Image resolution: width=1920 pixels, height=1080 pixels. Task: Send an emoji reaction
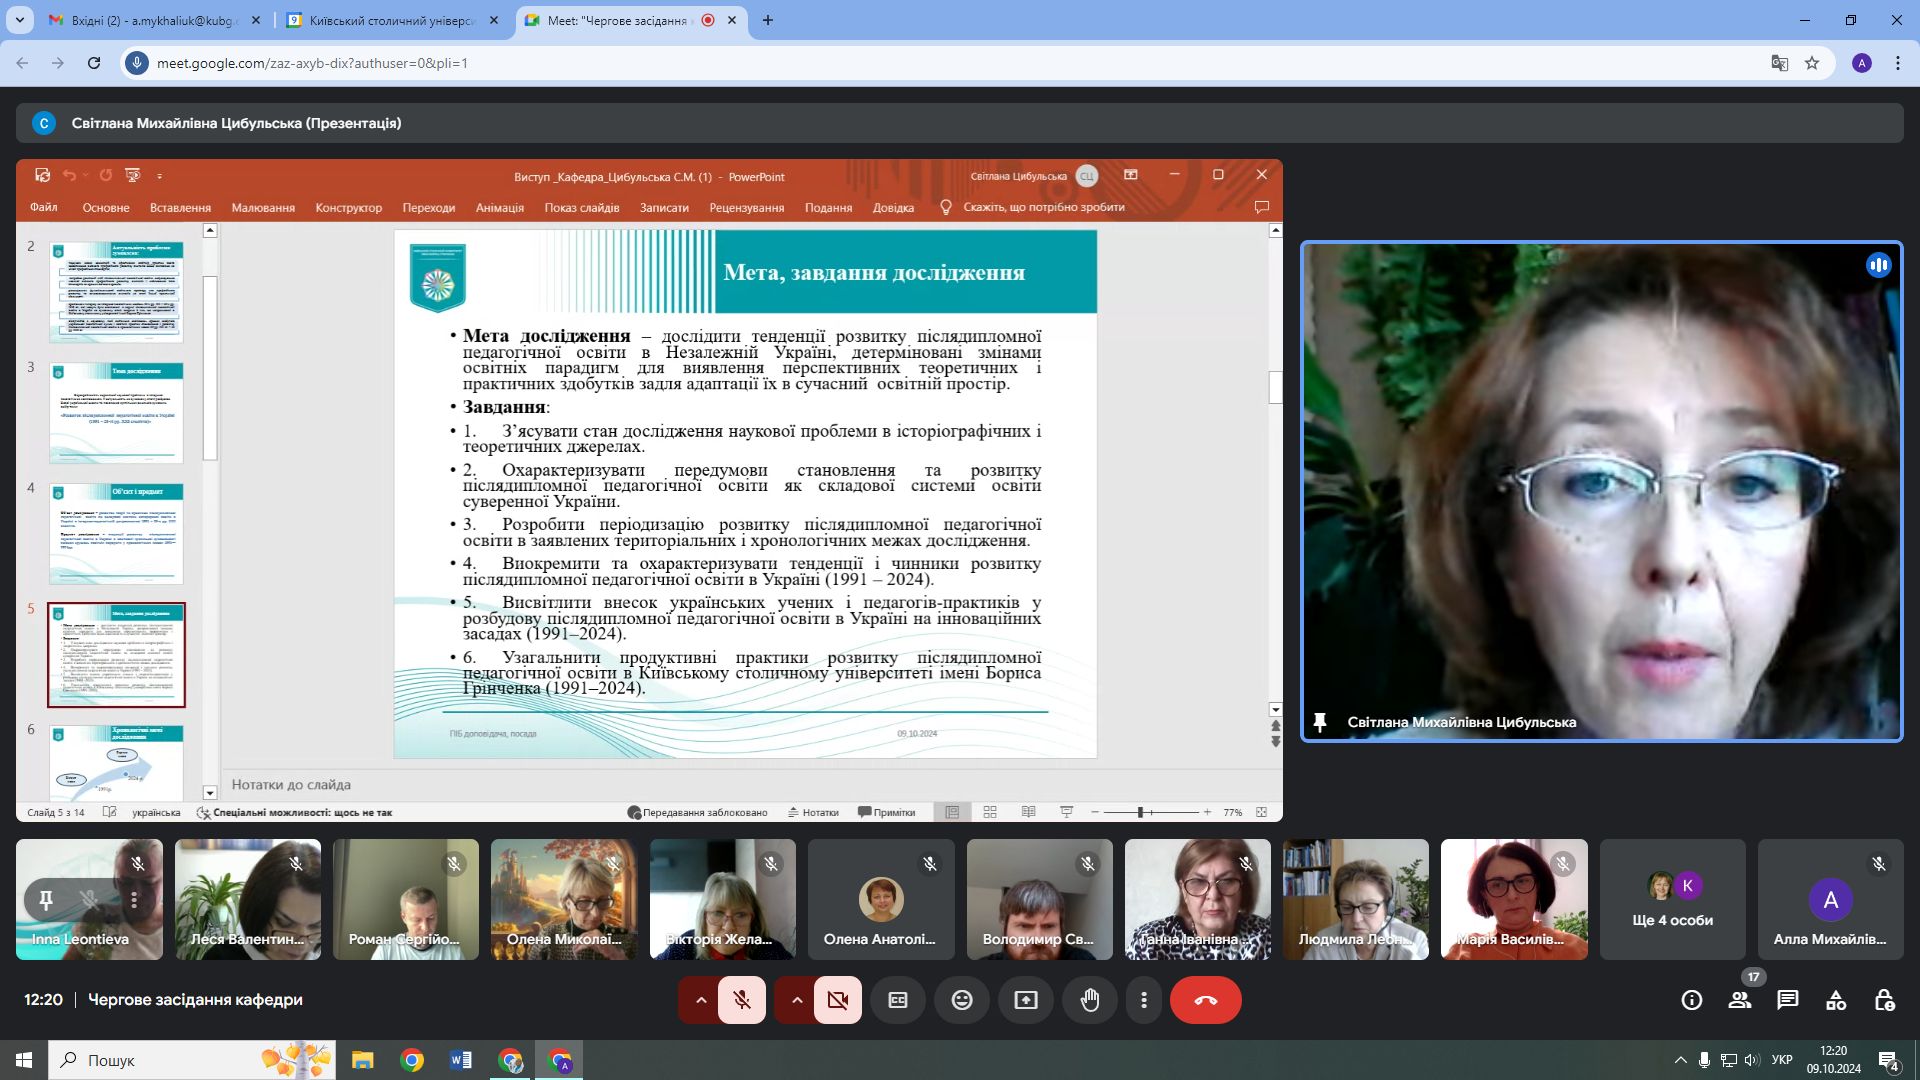[x=962, y=1000]
